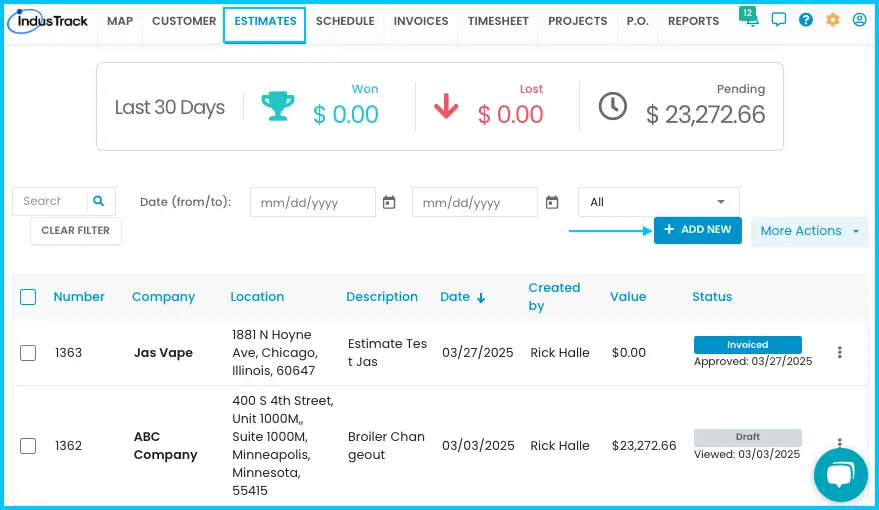Go to the P.O. tab
879x510 pixels.
pos(637,21)
